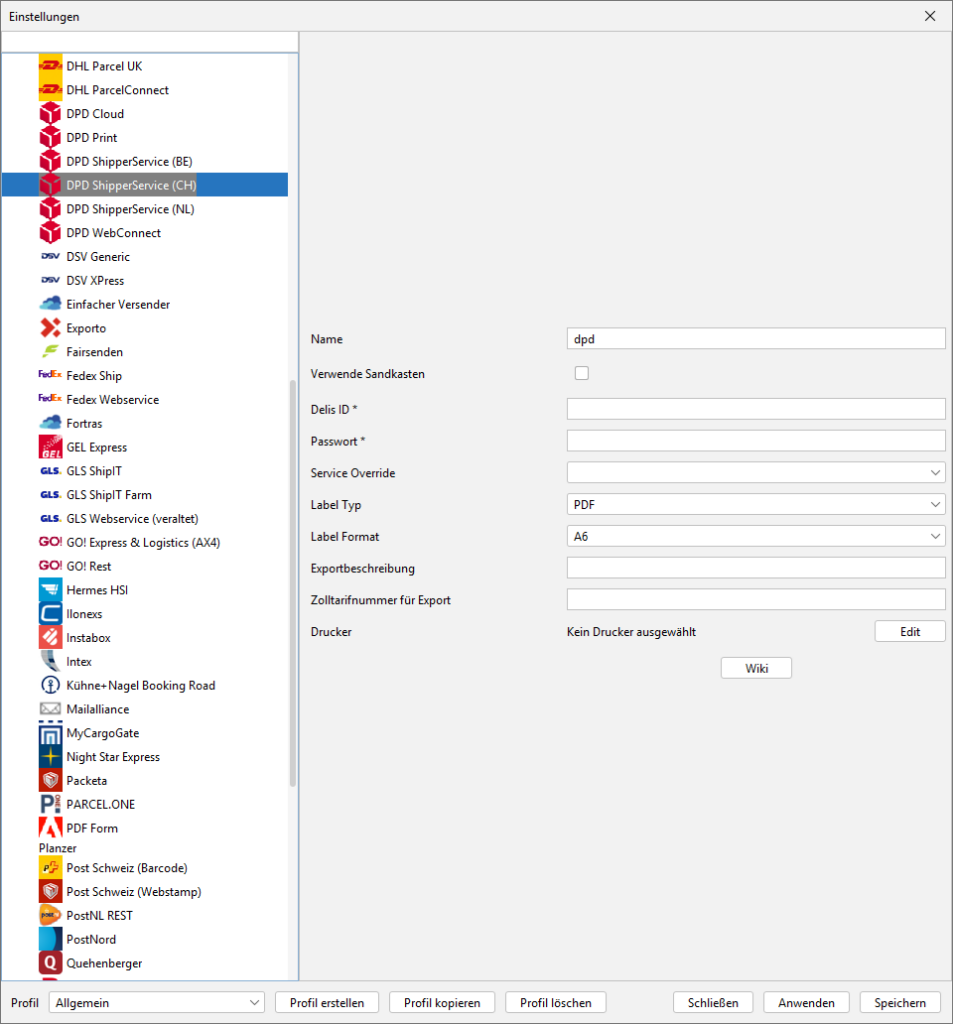Select the Hermes HSI carrier icon
This screenshot has width=953, height=1024.
point(50,590)
